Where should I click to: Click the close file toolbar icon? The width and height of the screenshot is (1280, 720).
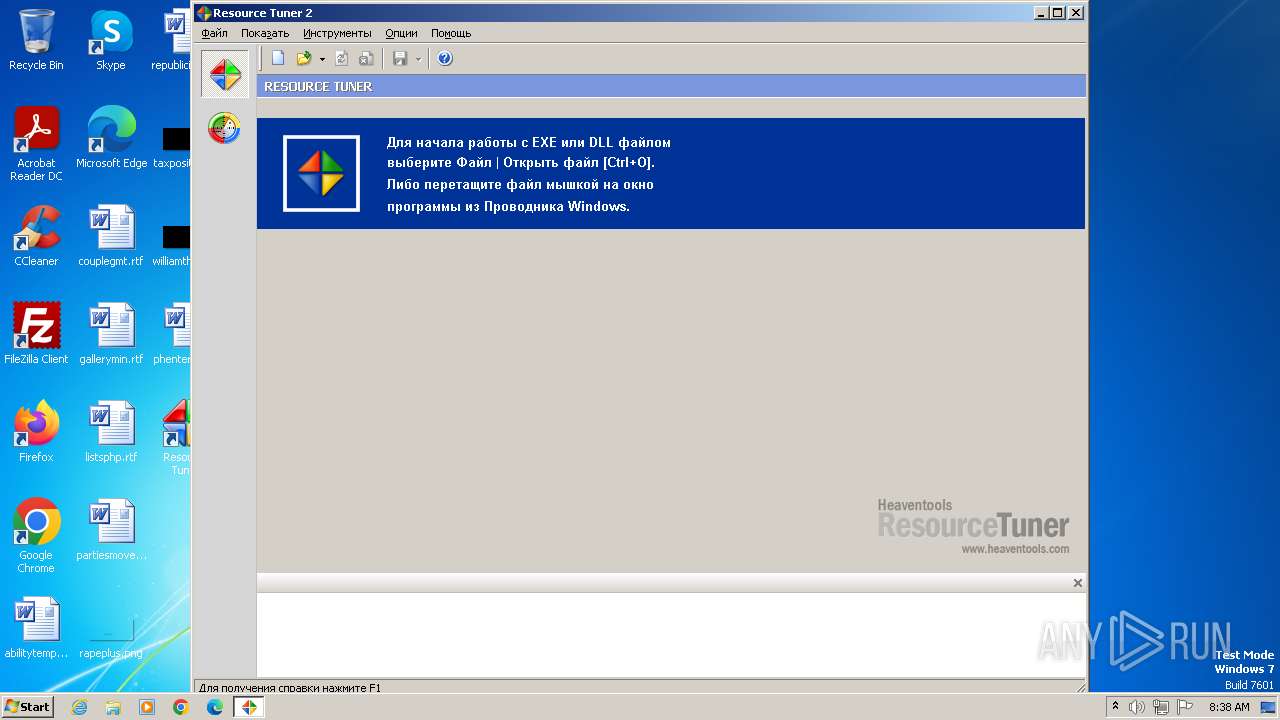point(366,59)
